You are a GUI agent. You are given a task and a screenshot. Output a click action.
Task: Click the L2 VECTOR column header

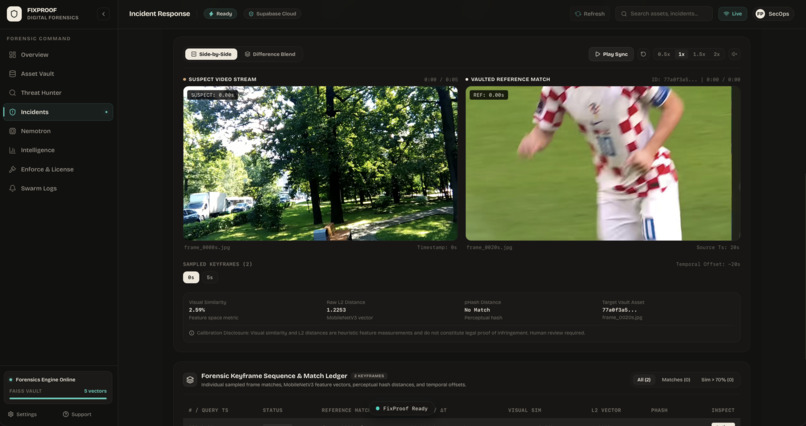coord(606,410)
